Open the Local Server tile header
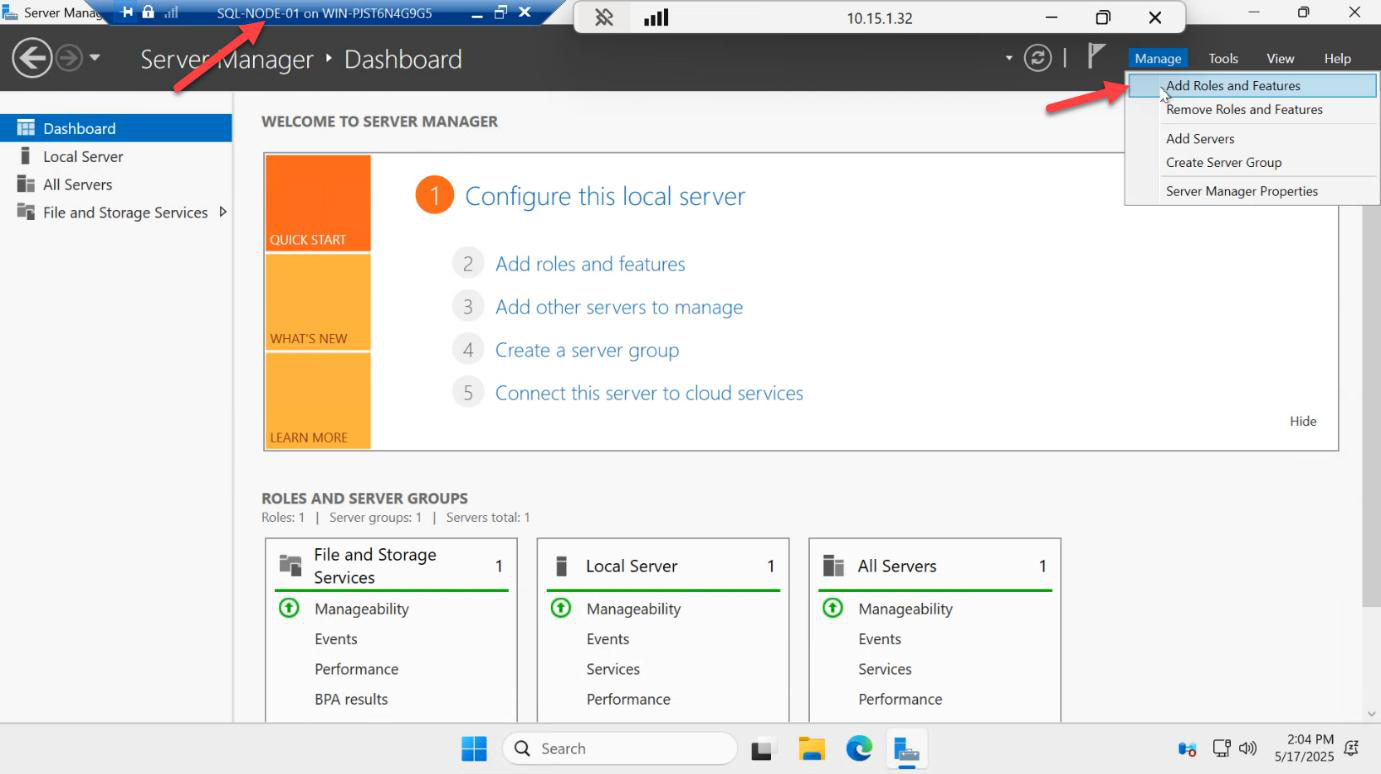1381x774 pixels. [663, 566]
